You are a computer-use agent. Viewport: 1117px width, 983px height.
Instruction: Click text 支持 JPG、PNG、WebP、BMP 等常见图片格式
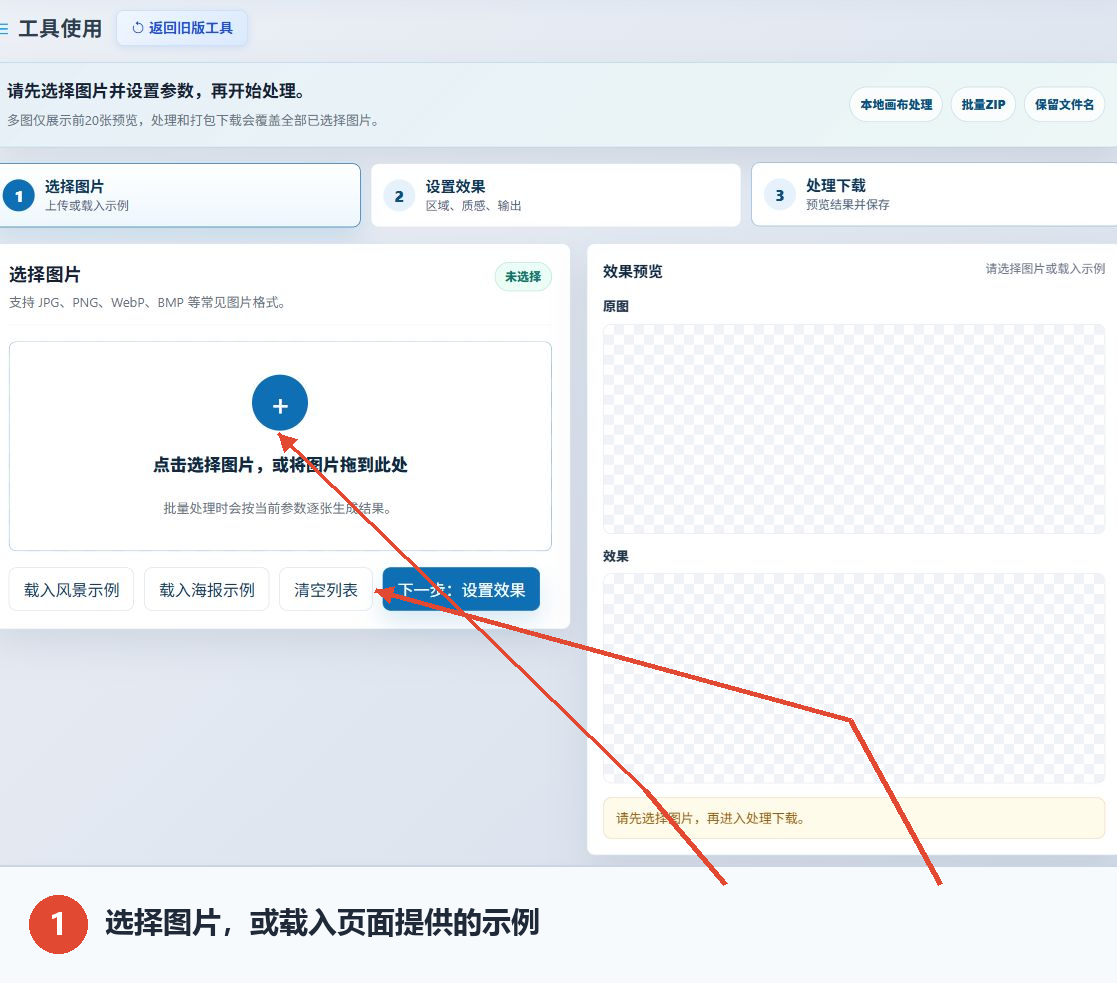click(147, 303)
